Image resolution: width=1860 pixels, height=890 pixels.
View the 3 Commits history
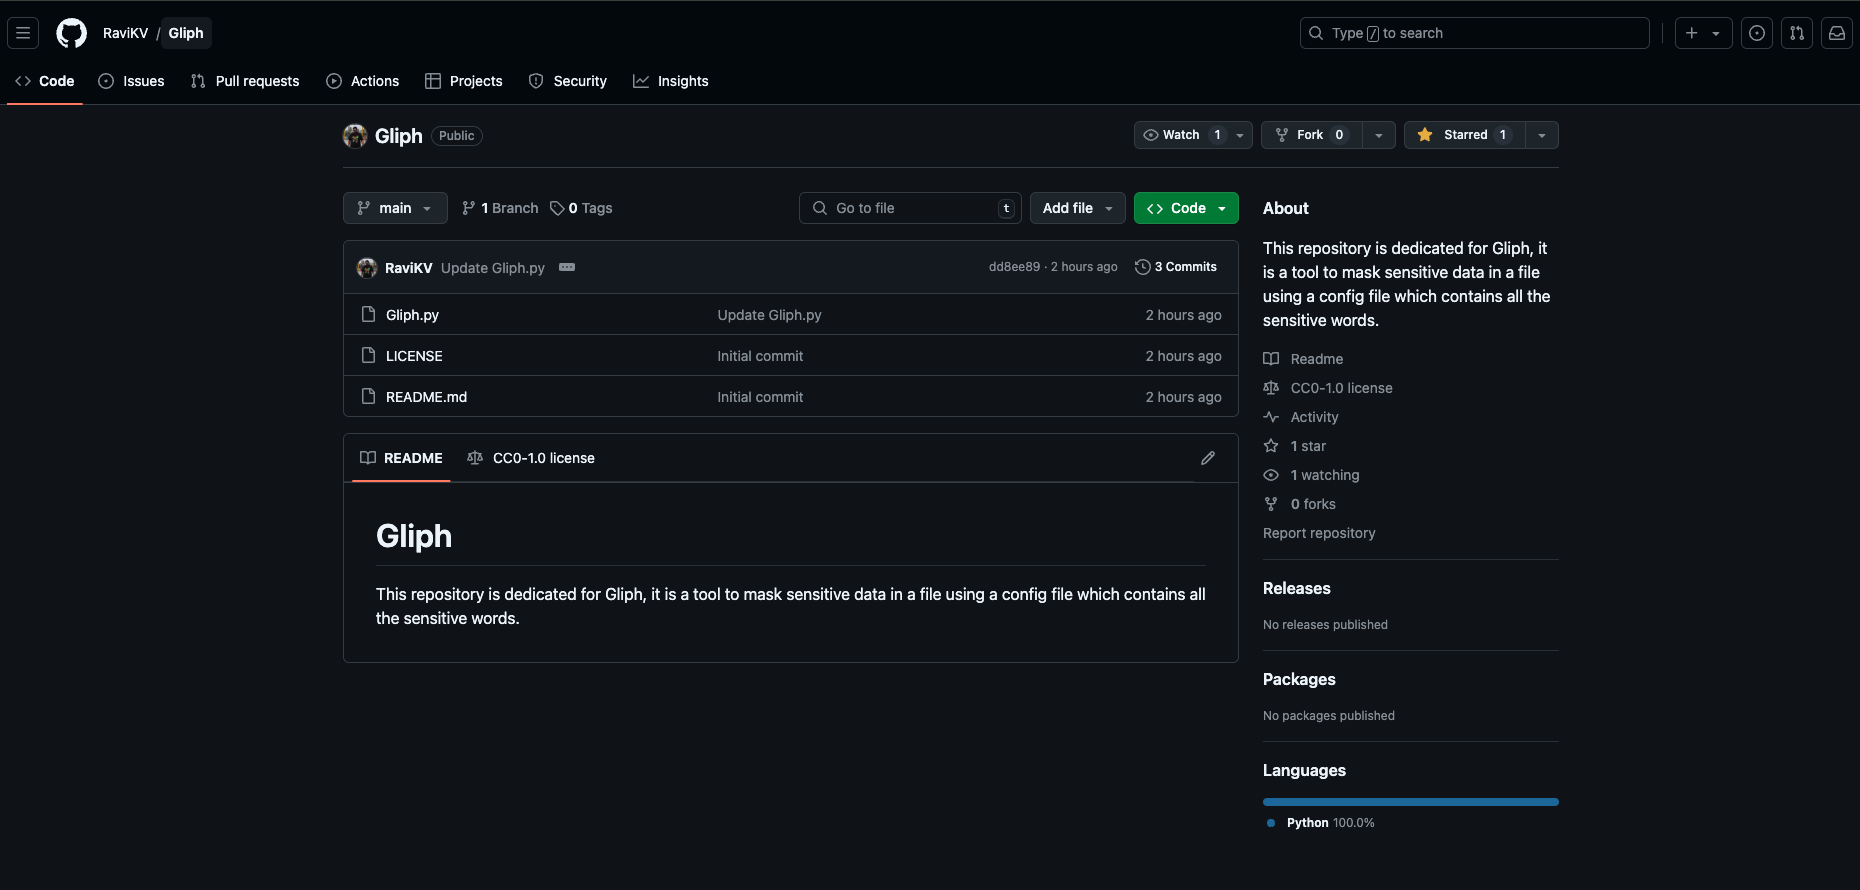(1176, 267)
